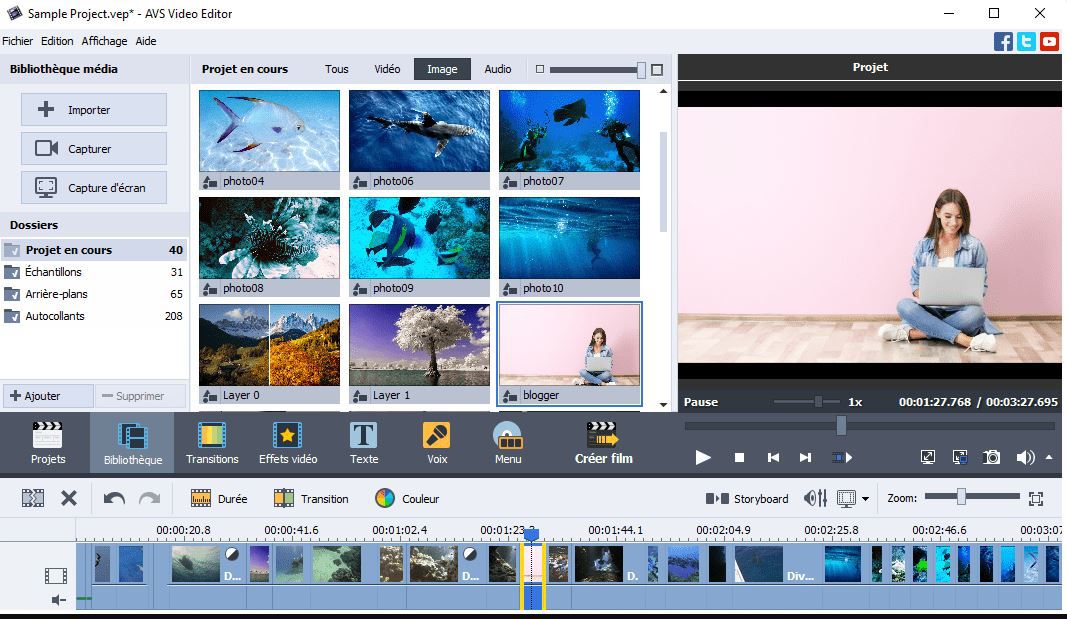This screenshot has height=619, width=1067.
Task: Take a snapshot with the camera icon
Action: pyautogui.click(x=991, y=457)
